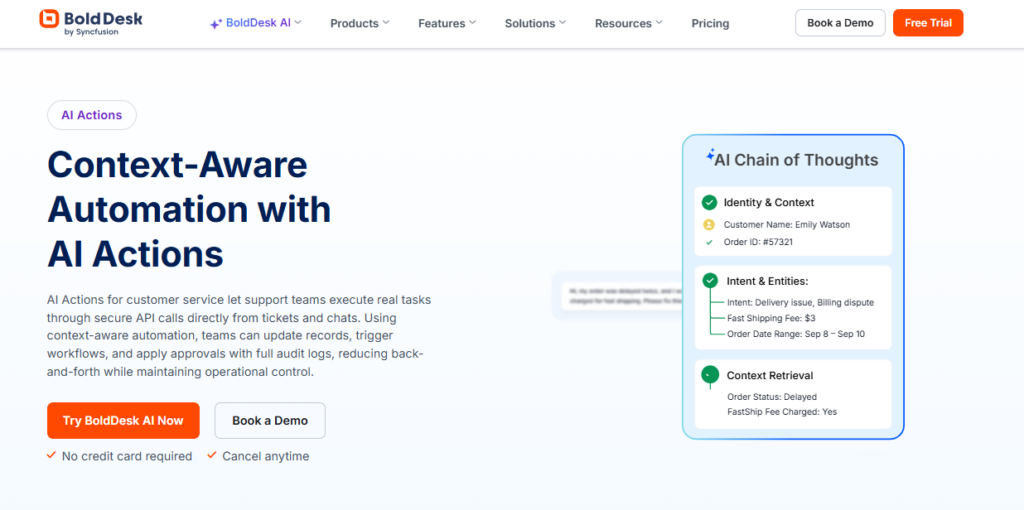Click 'FastShip Fee Charged: Yes' text
The width and height of the screenshot is (1024, 510).
coord(782,412)
